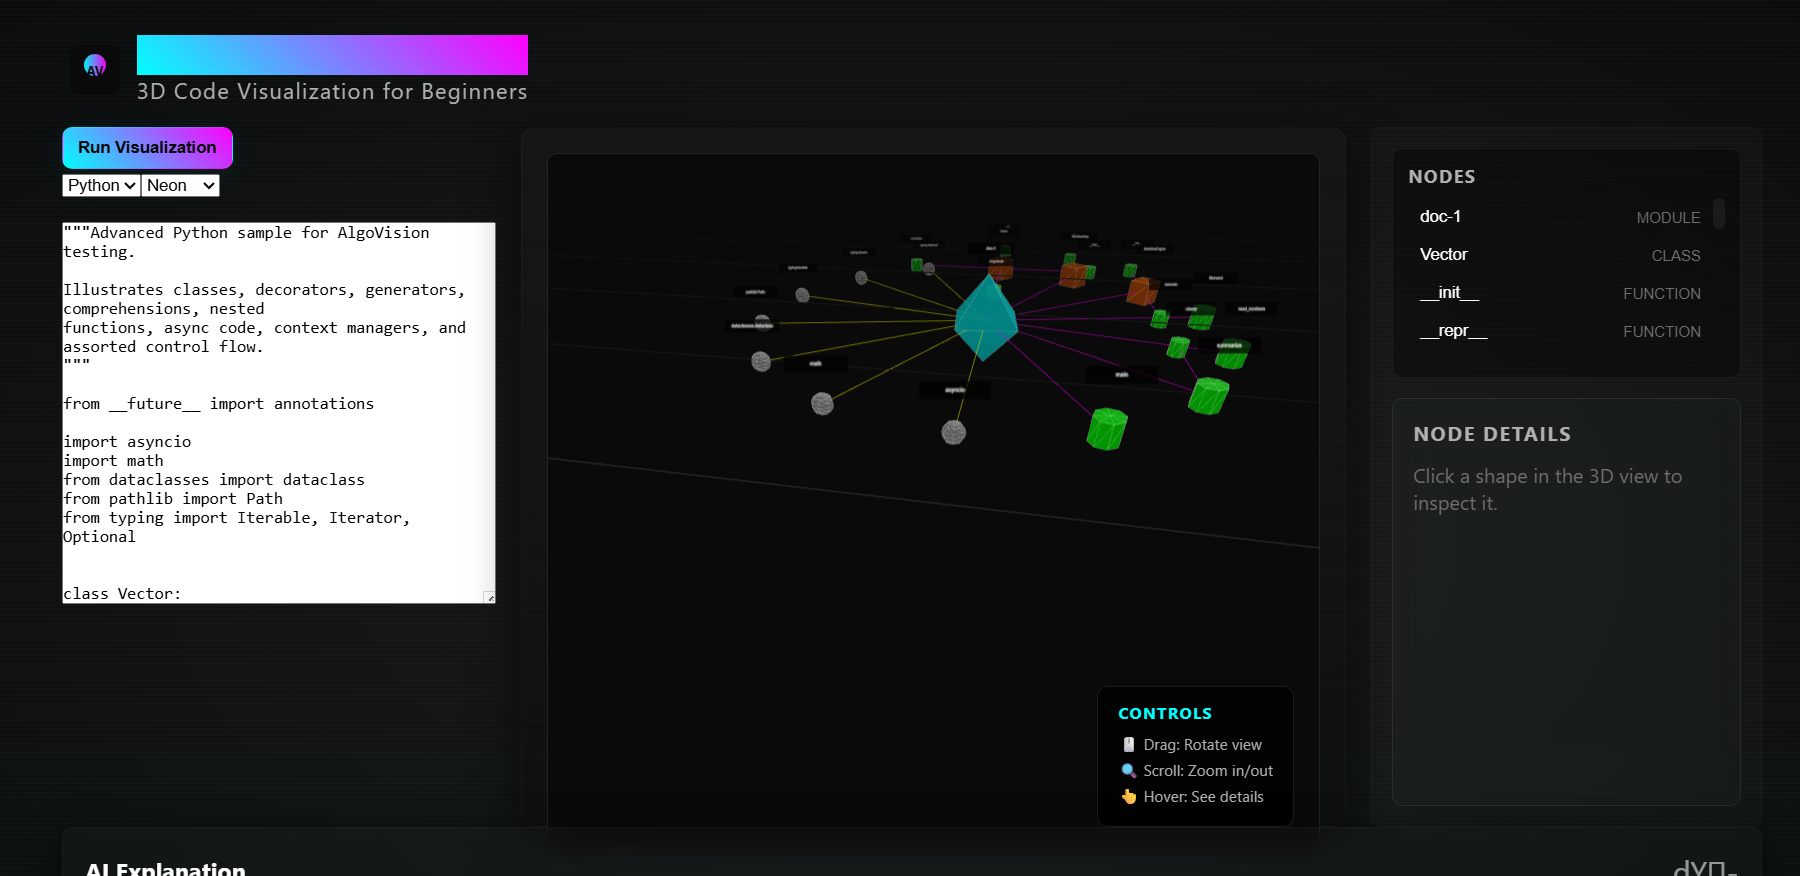Click the mouse icon beside Drag: Rotate view

pos(1129,745)
